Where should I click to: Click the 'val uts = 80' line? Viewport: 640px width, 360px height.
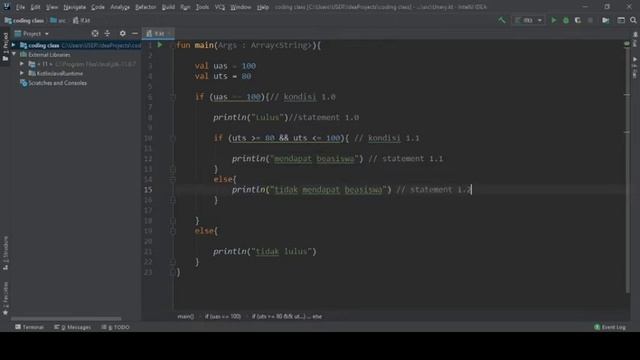[x=223, y=76]
